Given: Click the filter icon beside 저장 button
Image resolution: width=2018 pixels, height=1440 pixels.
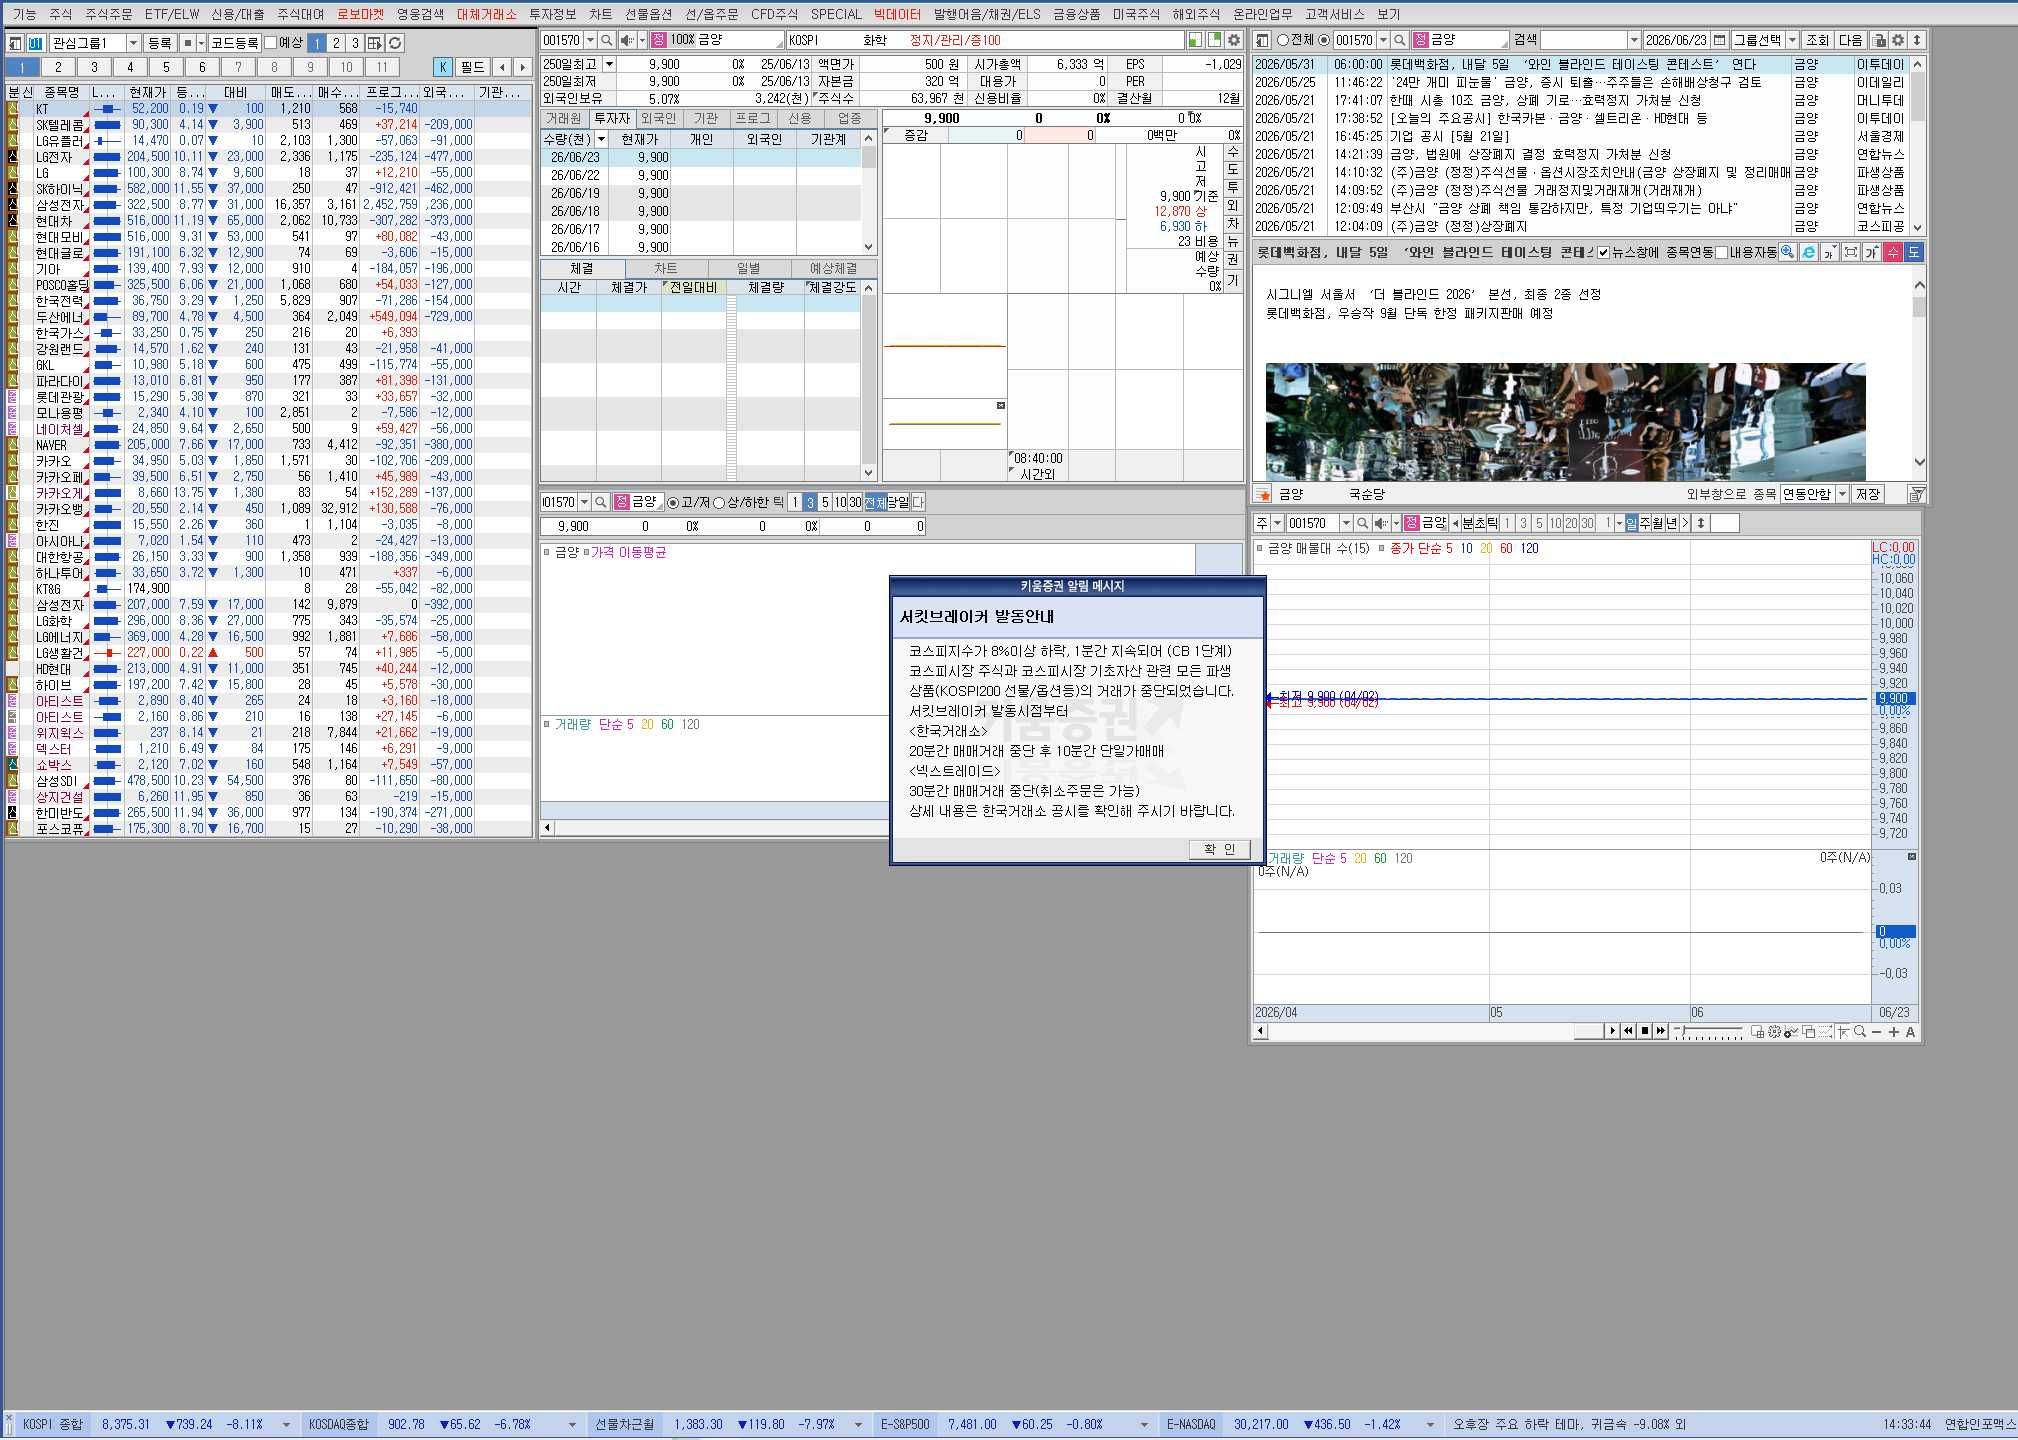Looking at the screenshot, I should [1916, 494].
